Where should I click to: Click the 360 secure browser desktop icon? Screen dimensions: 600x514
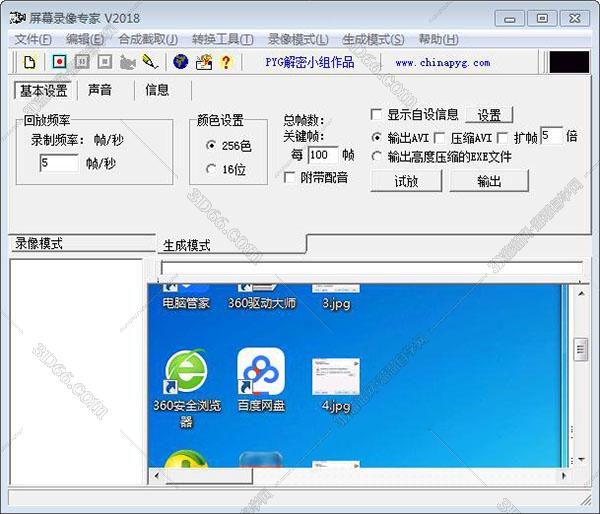pyautogui.click(x=186, y=372)
